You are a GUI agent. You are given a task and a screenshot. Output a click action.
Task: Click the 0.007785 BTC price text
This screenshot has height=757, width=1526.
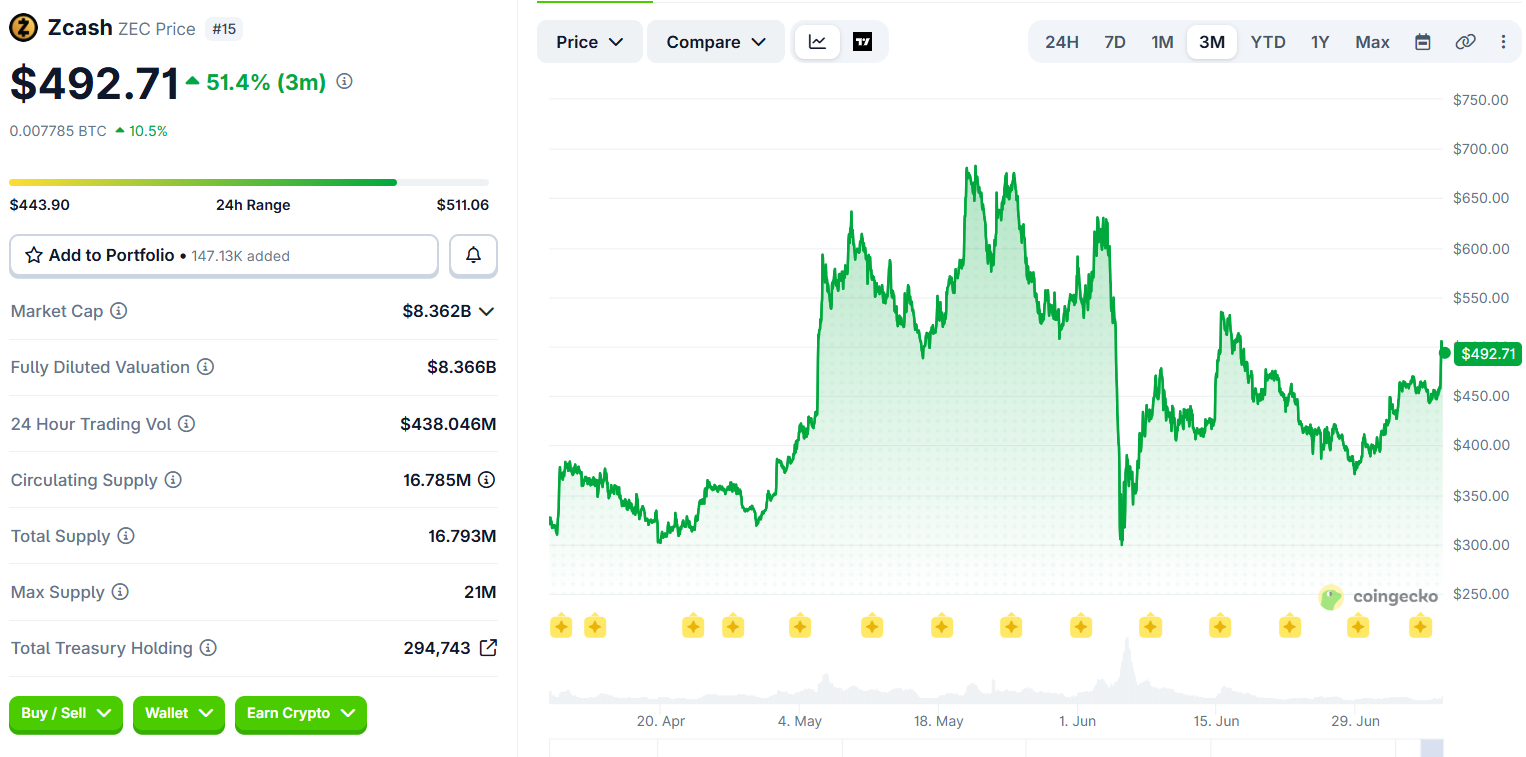(58, 131)
